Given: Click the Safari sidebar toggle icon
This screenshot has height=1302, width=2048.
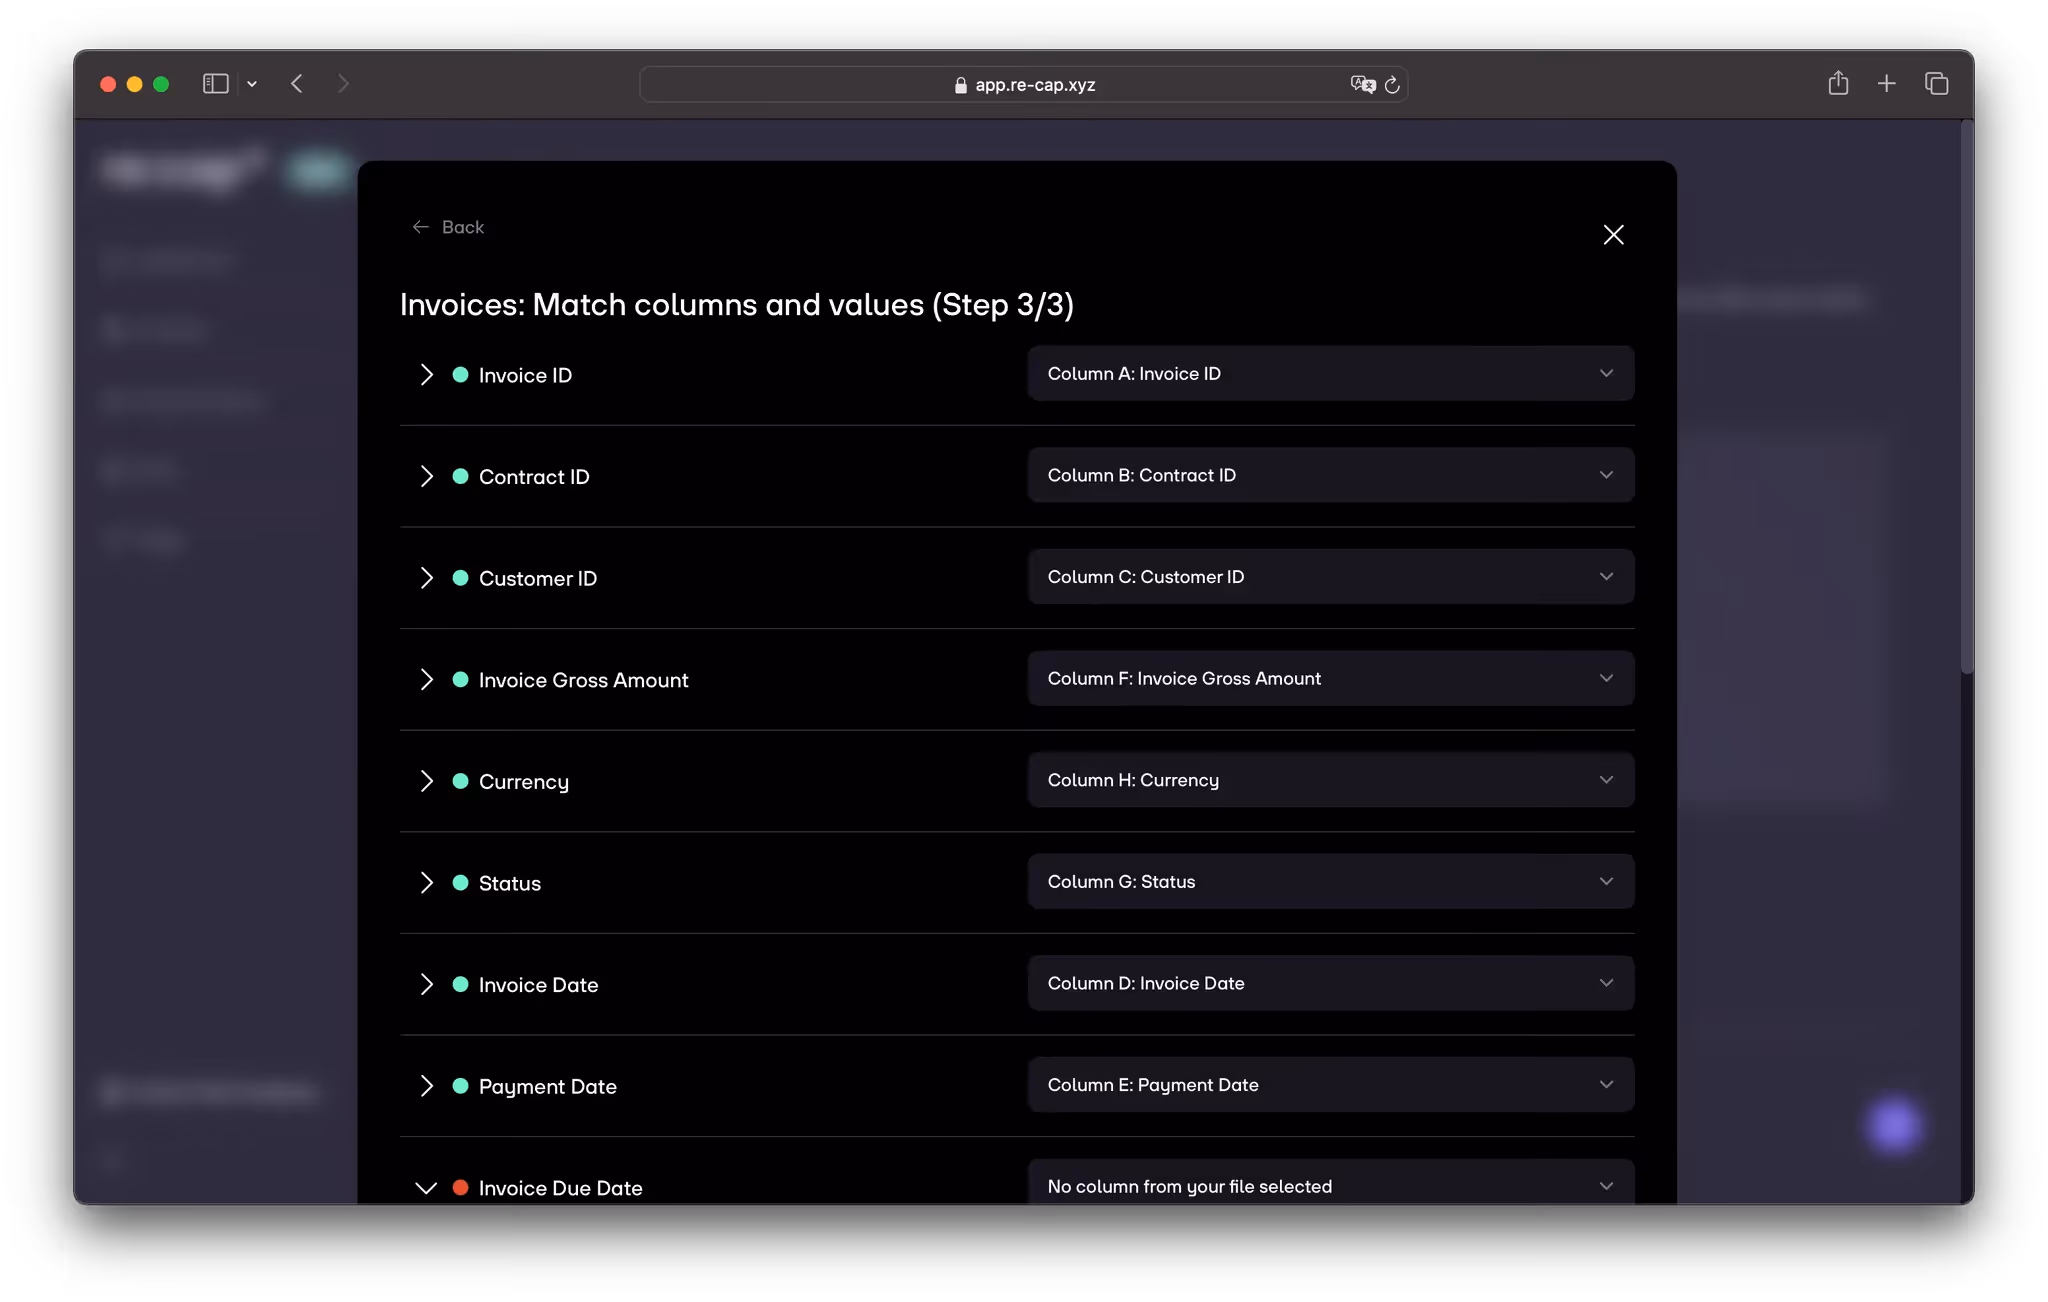Looking at the screenshot, I should tap(215, 84).
